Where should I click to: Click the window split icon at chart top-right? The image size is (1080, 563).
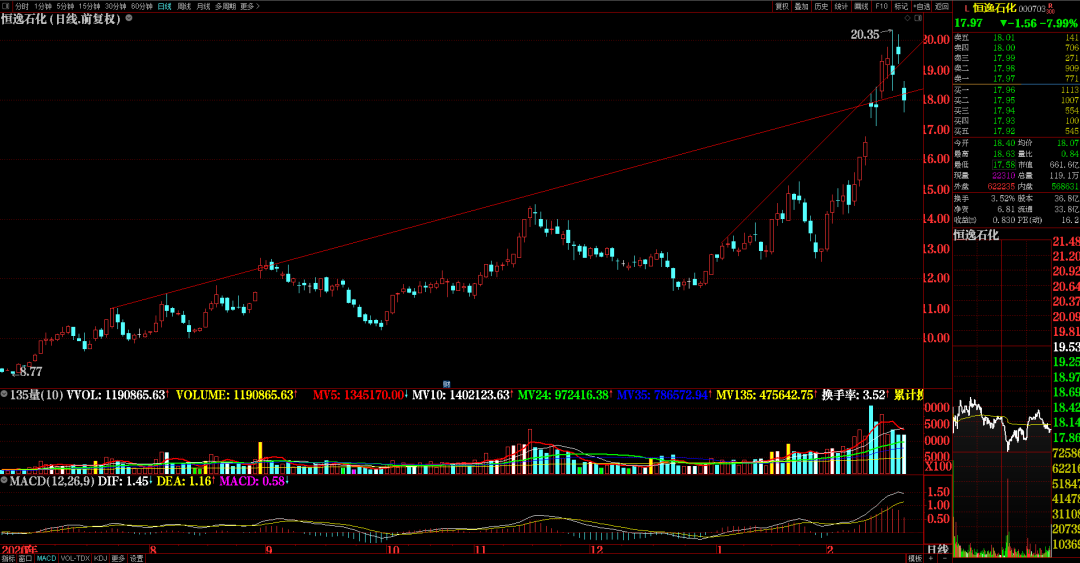pos(918,18)
